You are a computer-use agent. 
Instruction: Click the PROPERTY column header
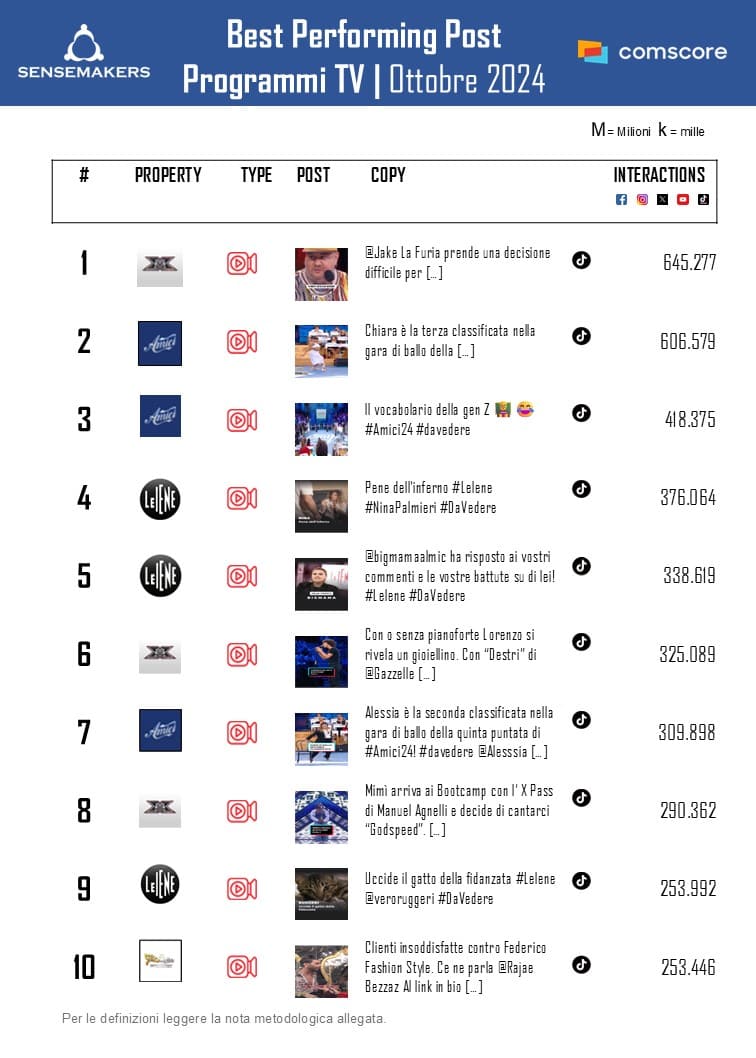point(168,175)
